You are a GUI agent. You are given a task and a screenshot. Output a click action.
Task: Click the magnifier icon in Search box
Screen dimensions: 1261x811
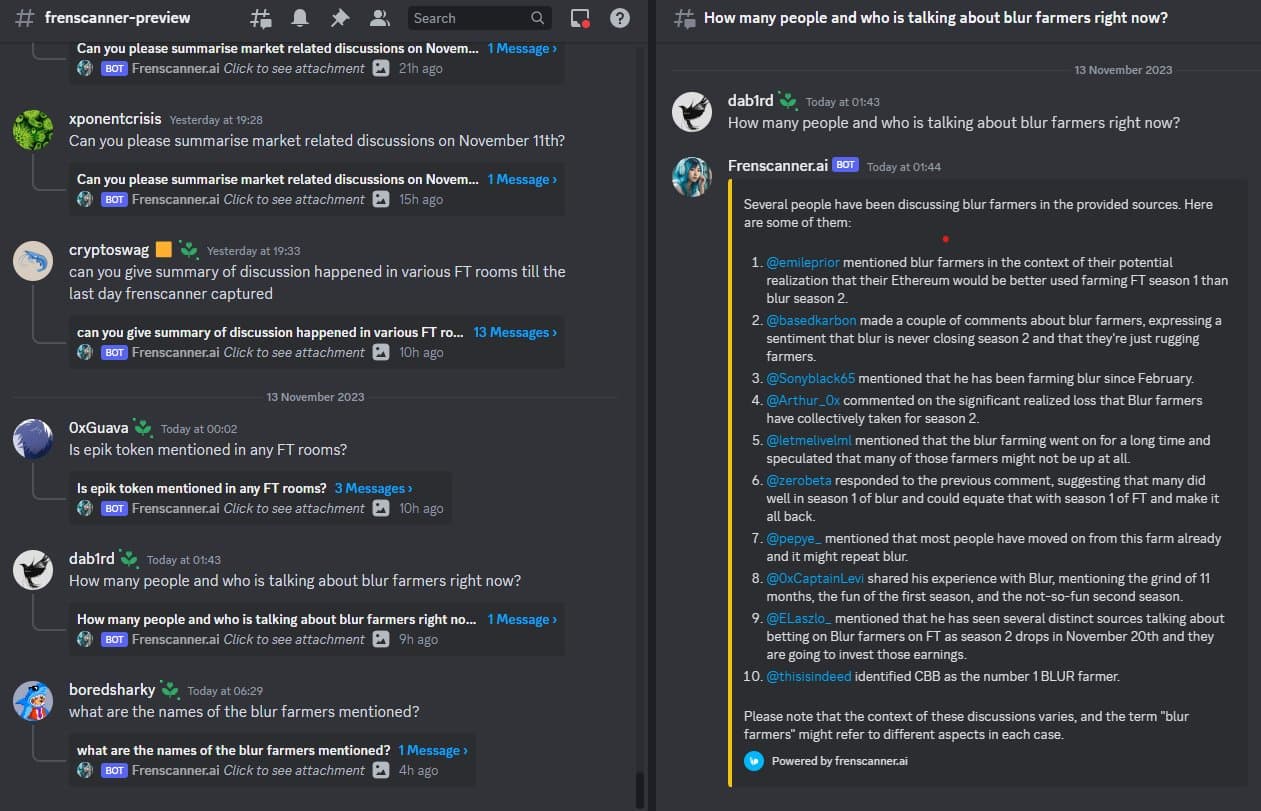tap(538, 18)
